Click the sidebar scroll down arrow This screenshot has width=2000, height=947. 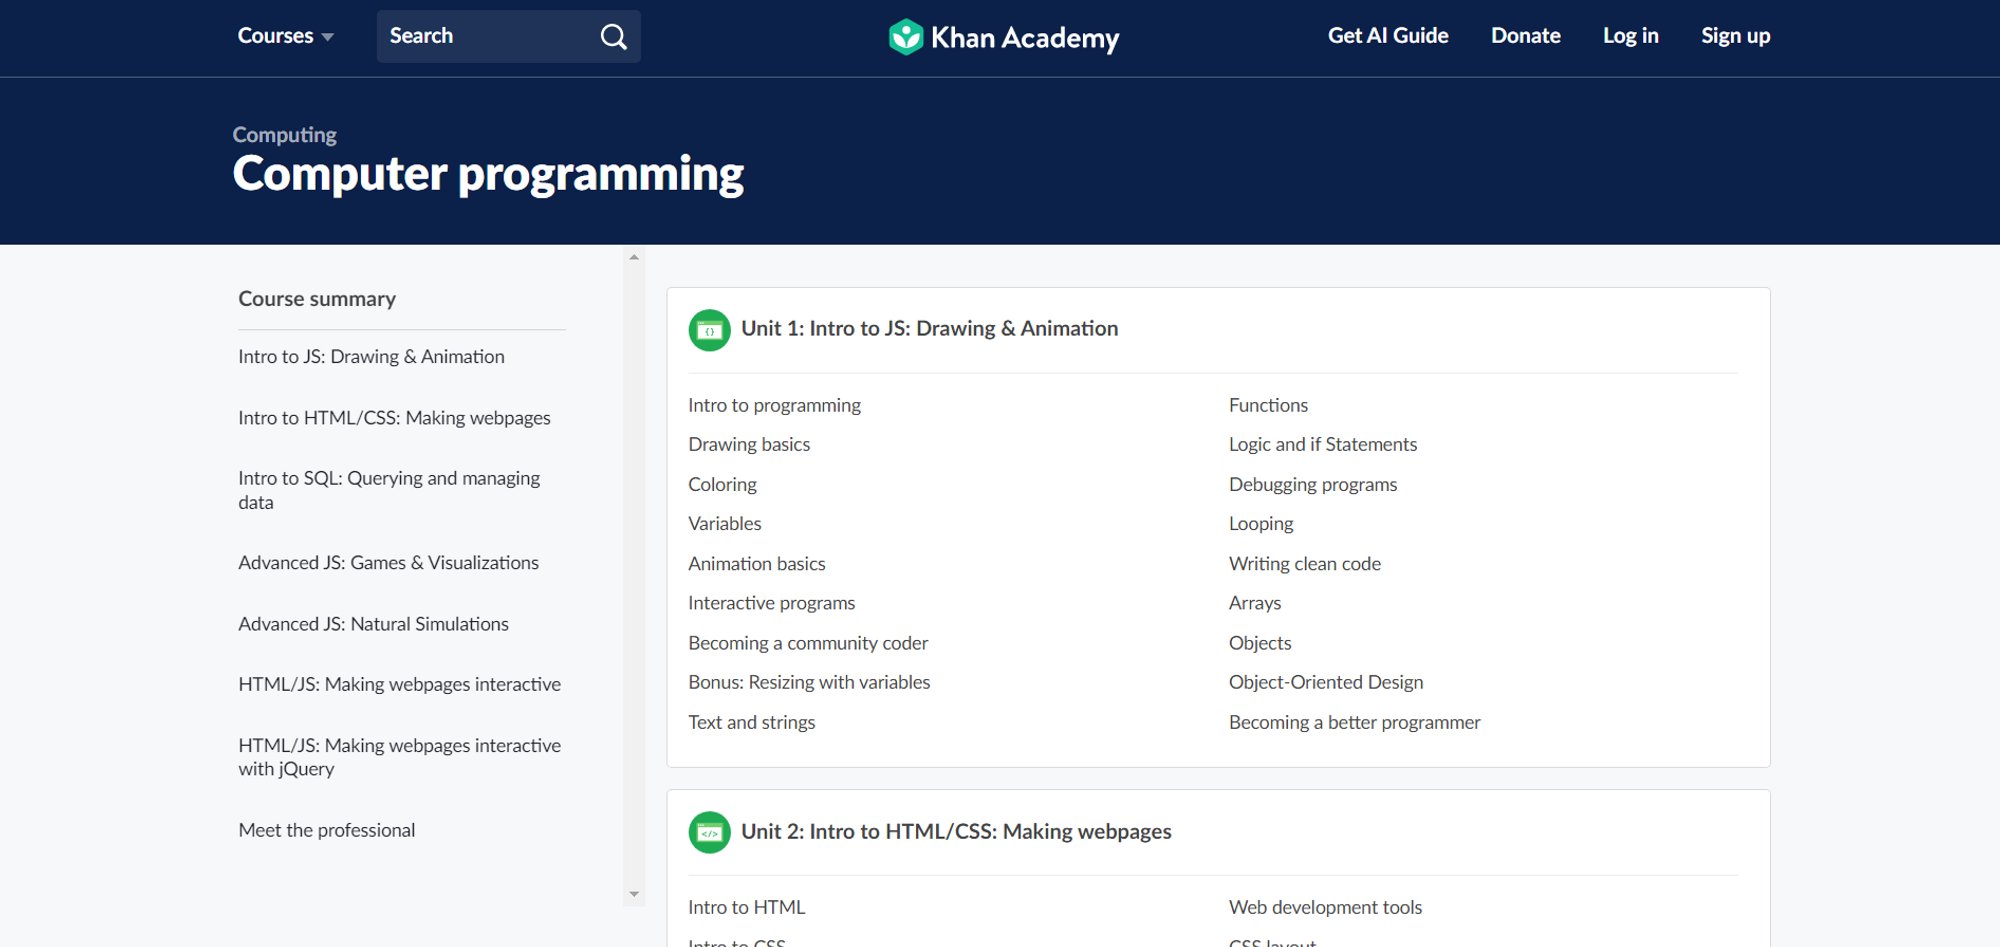coord(634,894)
